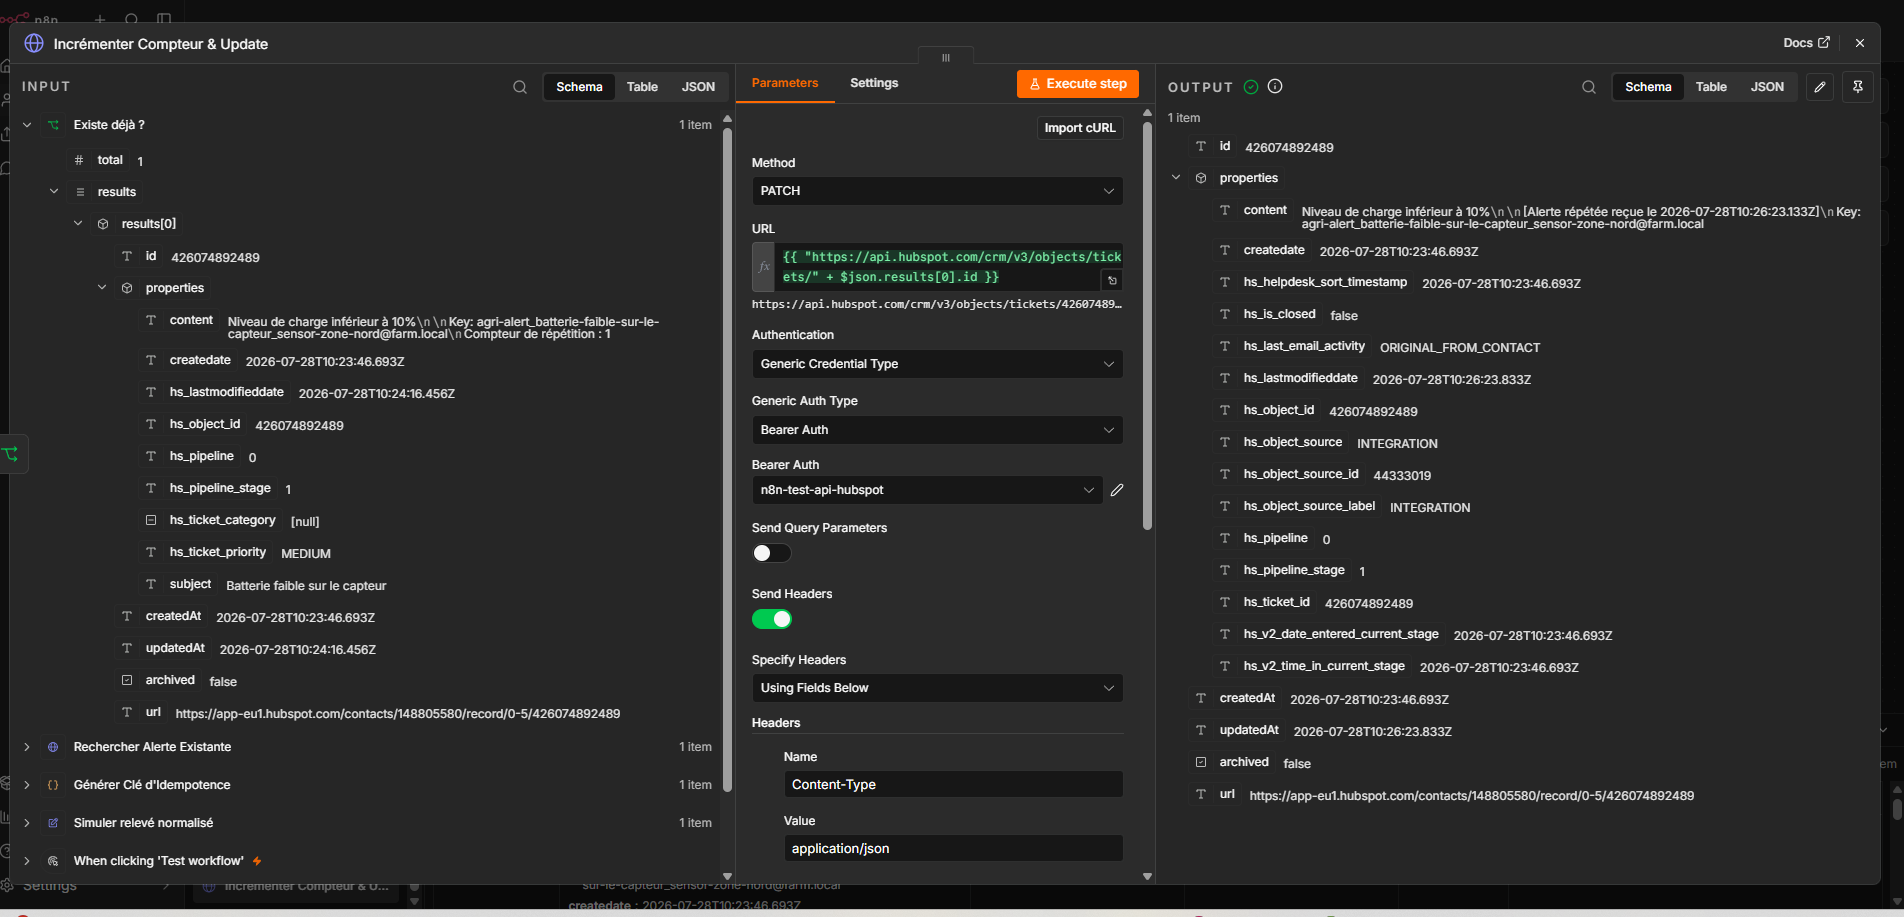Select the Parameters tab
Viewport: 1904px width, 917px height.
click(785, 83)
